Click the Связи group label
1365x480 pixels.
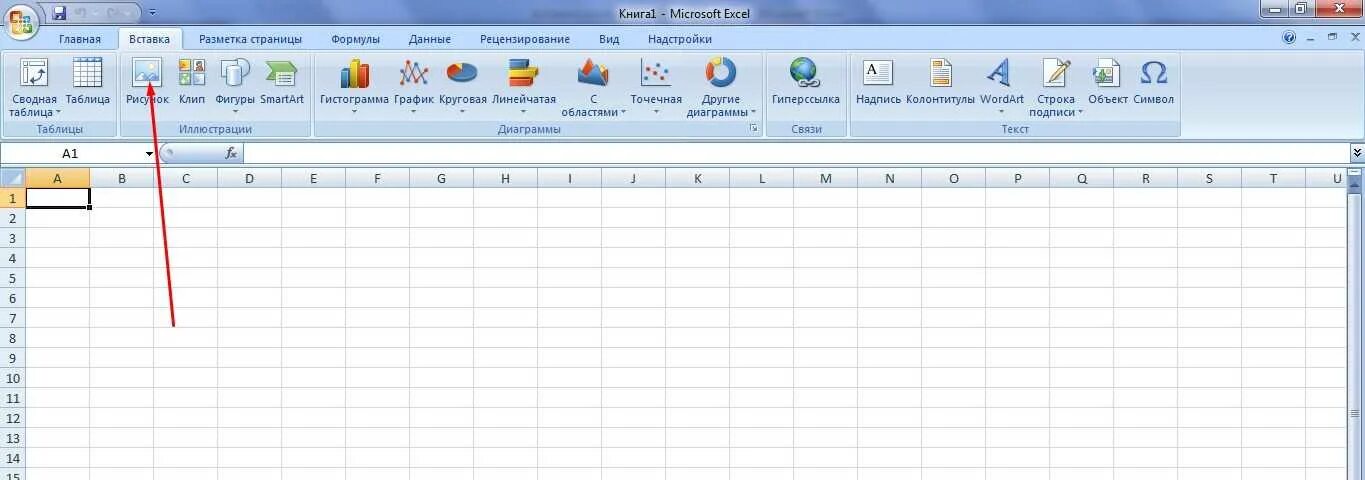(x=806, y=130)
